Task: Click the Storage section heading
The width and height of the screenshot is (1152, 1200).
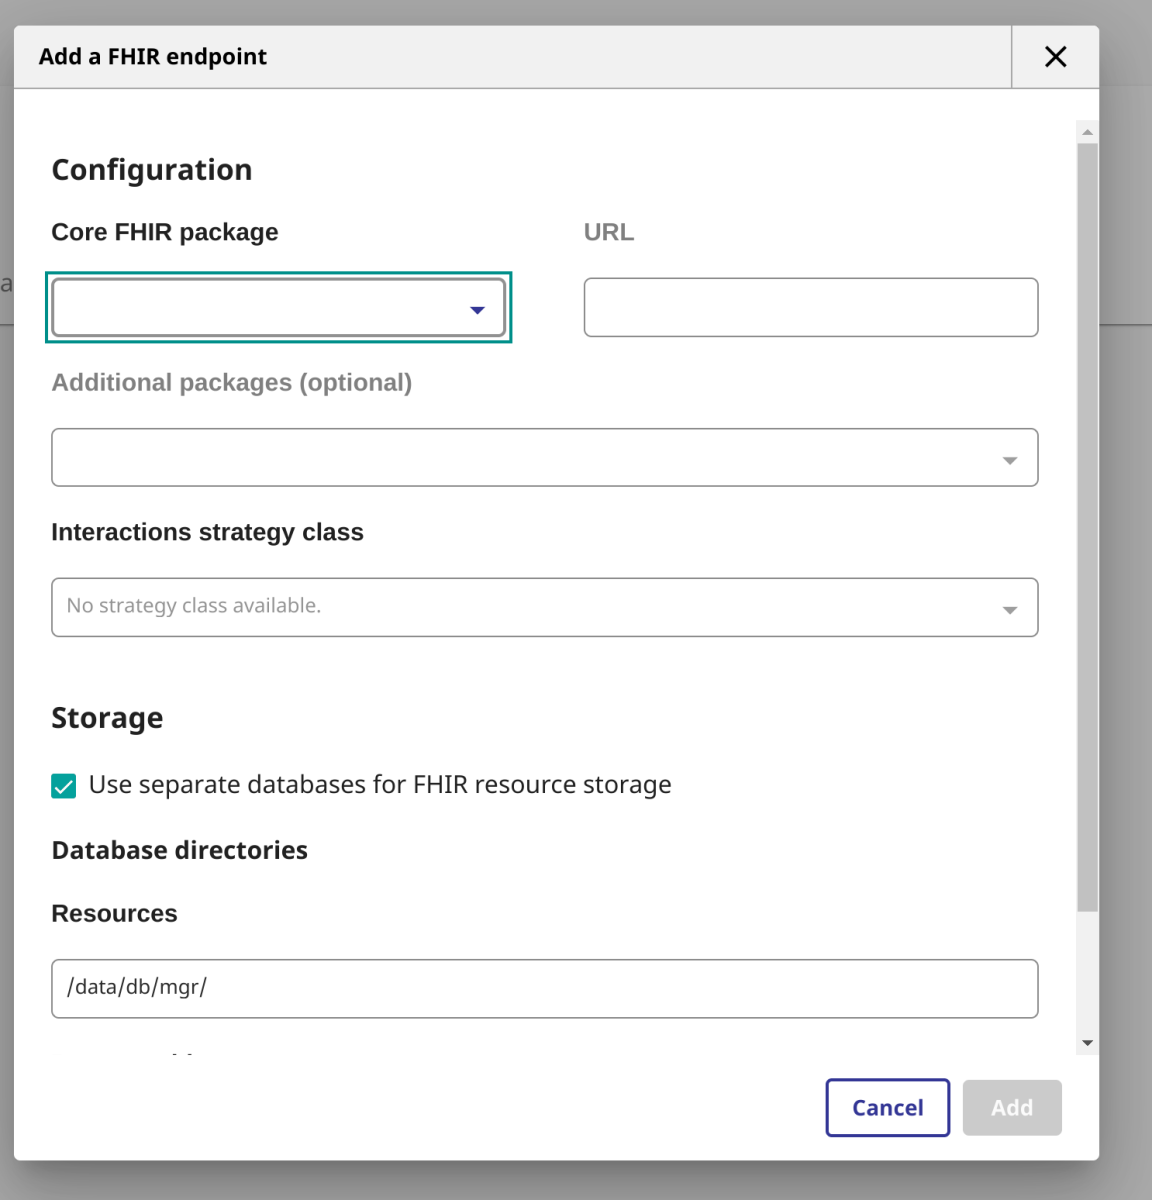Action: [x=107, y=718]
